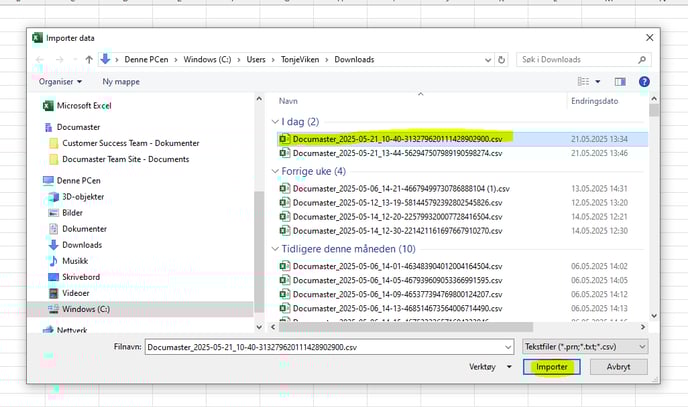The height and width of the screenshot is (407, 688).
Task: Refresh the Downloads folder listing
Action: click(502, 60)
